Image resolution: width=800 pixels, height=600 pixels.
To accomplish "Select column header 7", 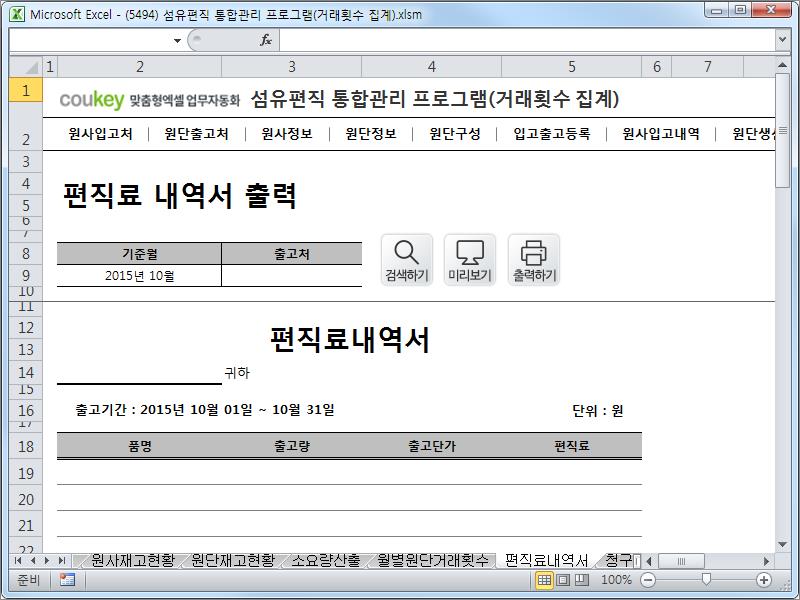I will tap(708, 67).
